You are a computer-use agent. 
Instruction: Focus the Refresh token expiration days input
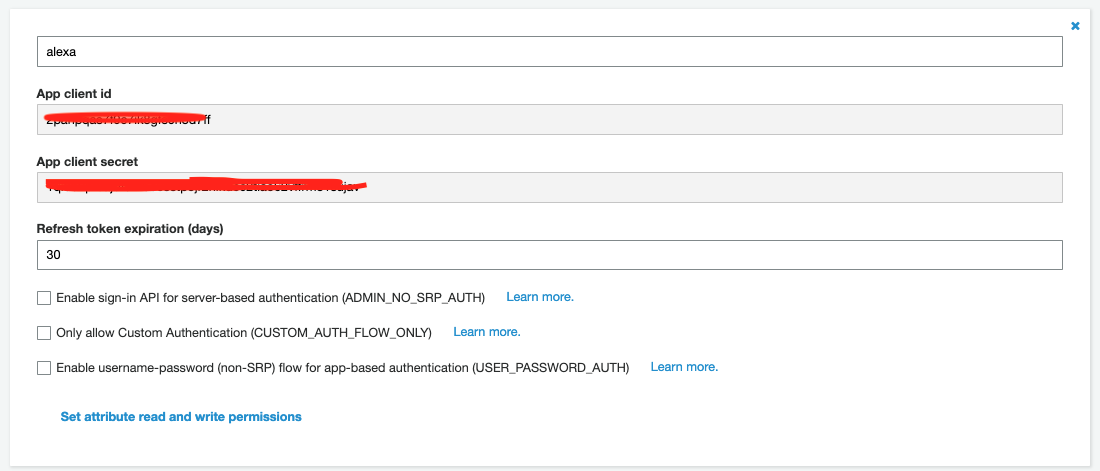point(549,255)
